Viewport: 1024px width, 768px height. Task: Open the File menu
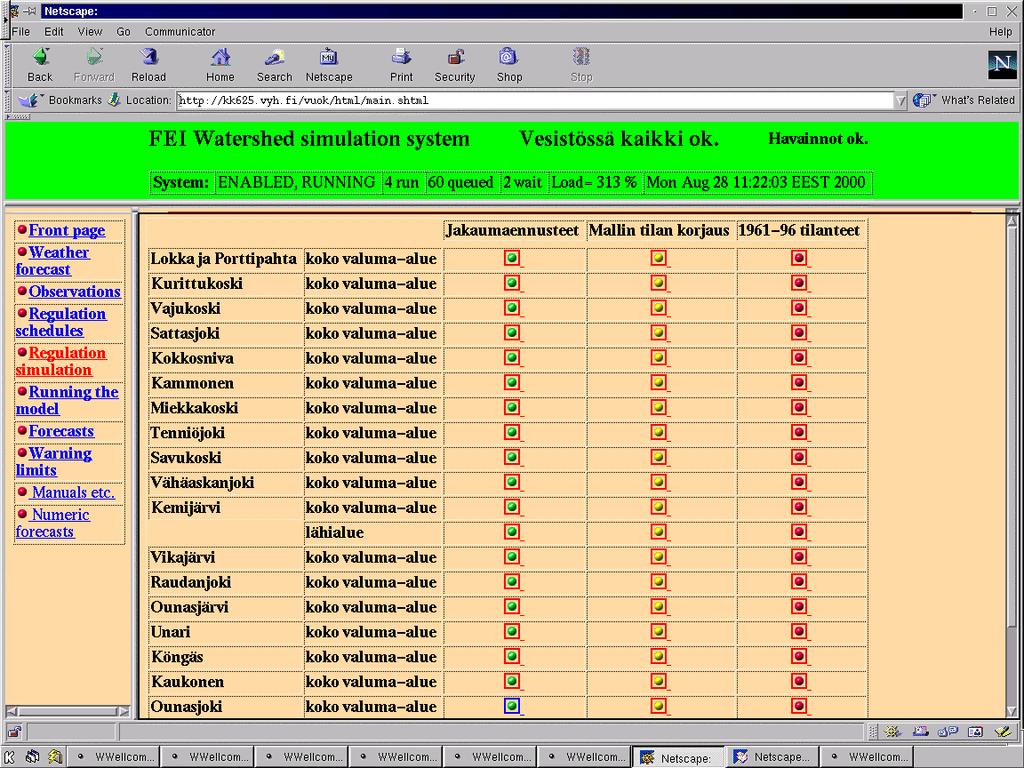(x=21, y=31)
